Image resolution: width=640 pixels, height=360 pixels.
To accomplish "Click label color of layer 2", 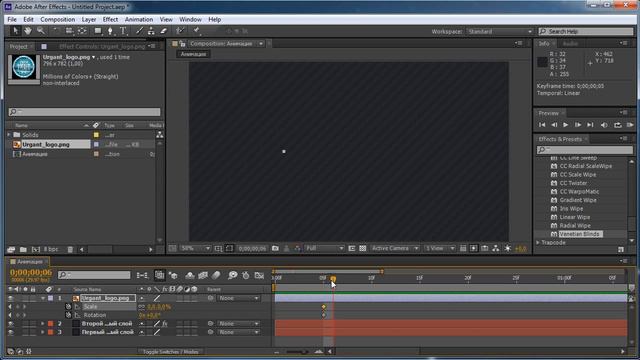I will pos(51,324).
